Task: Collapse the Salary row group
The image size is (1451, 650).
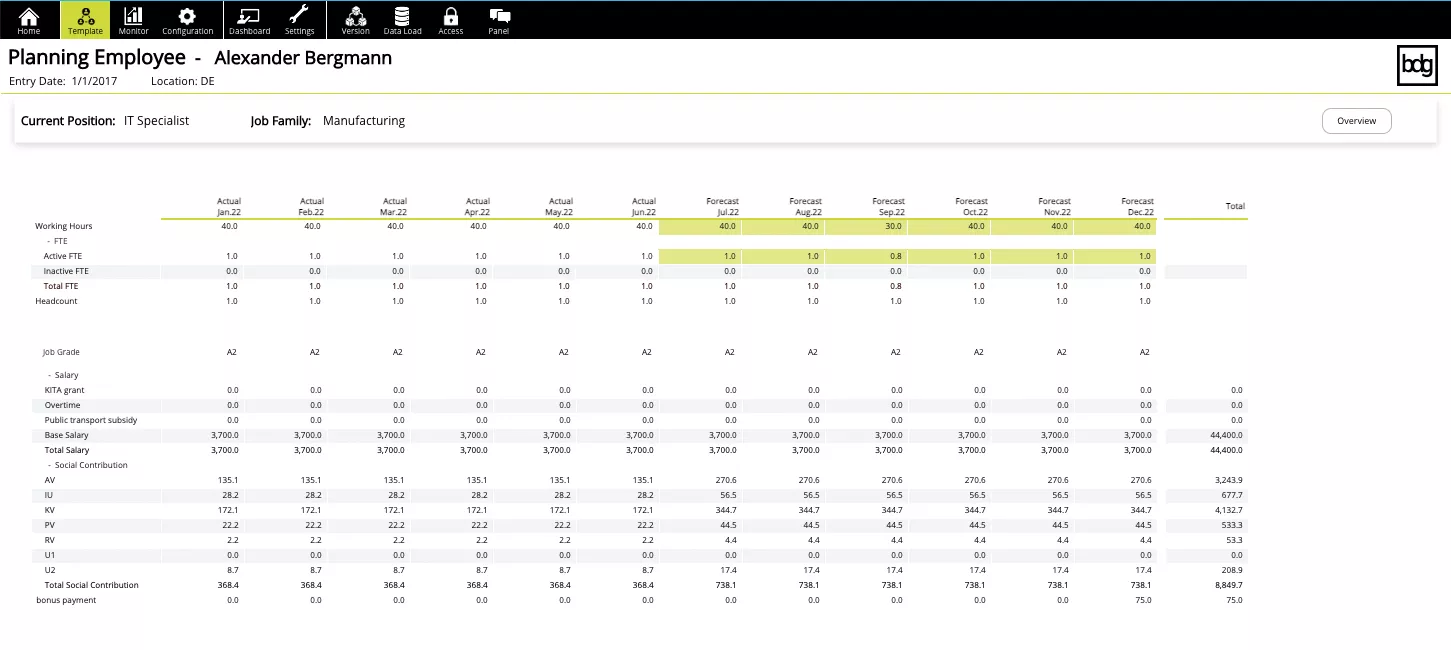Action: coord(50,375)
